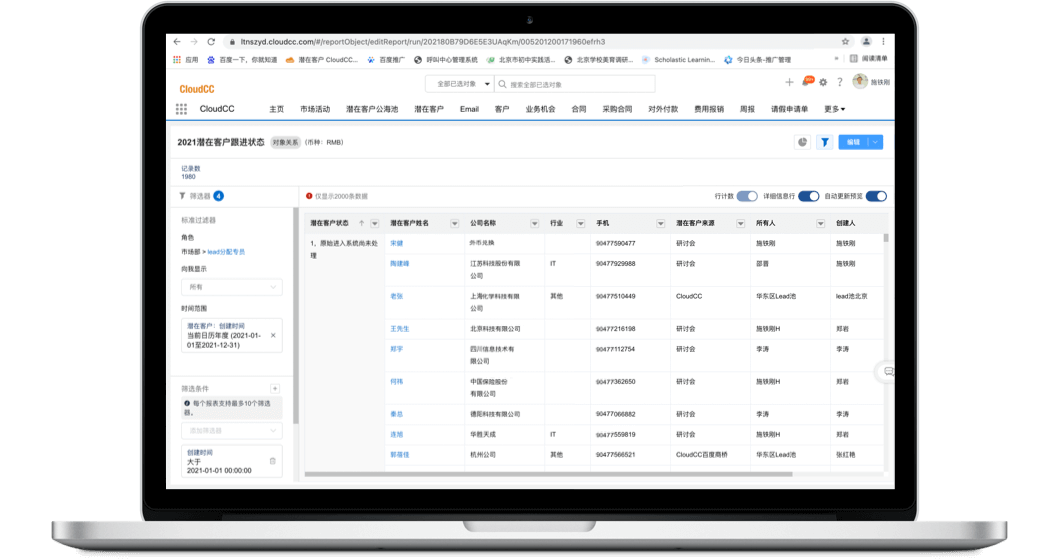Open the settings gear icon

(823, 82)
